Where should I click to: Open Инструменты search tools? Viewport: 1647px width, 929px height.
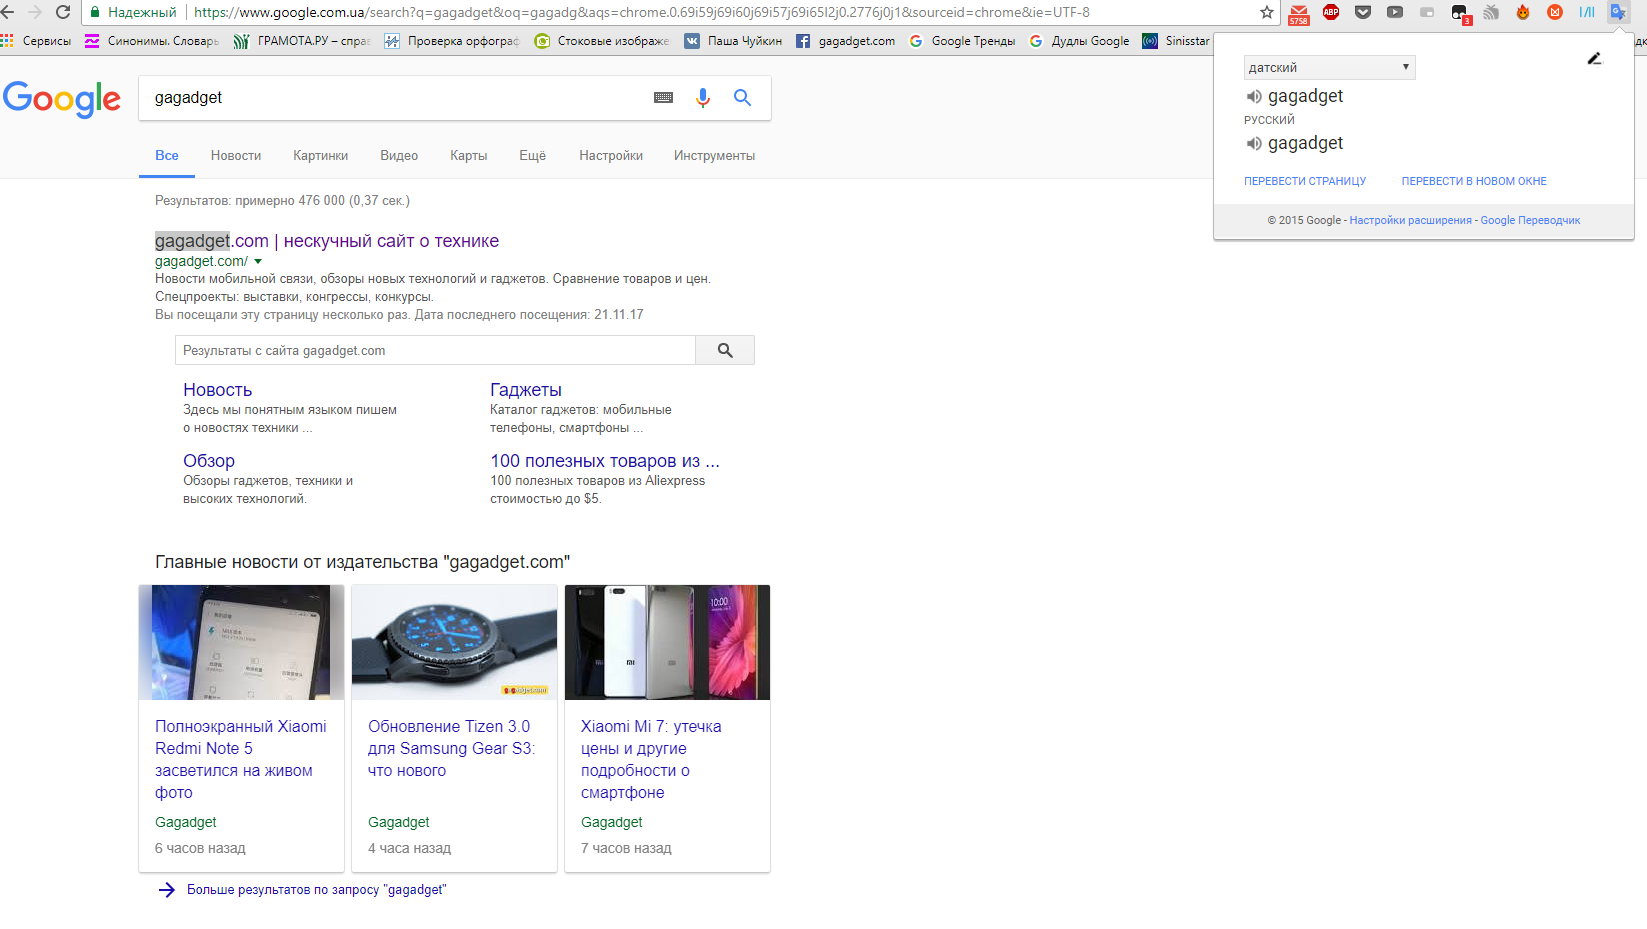[x=714, y=155]
